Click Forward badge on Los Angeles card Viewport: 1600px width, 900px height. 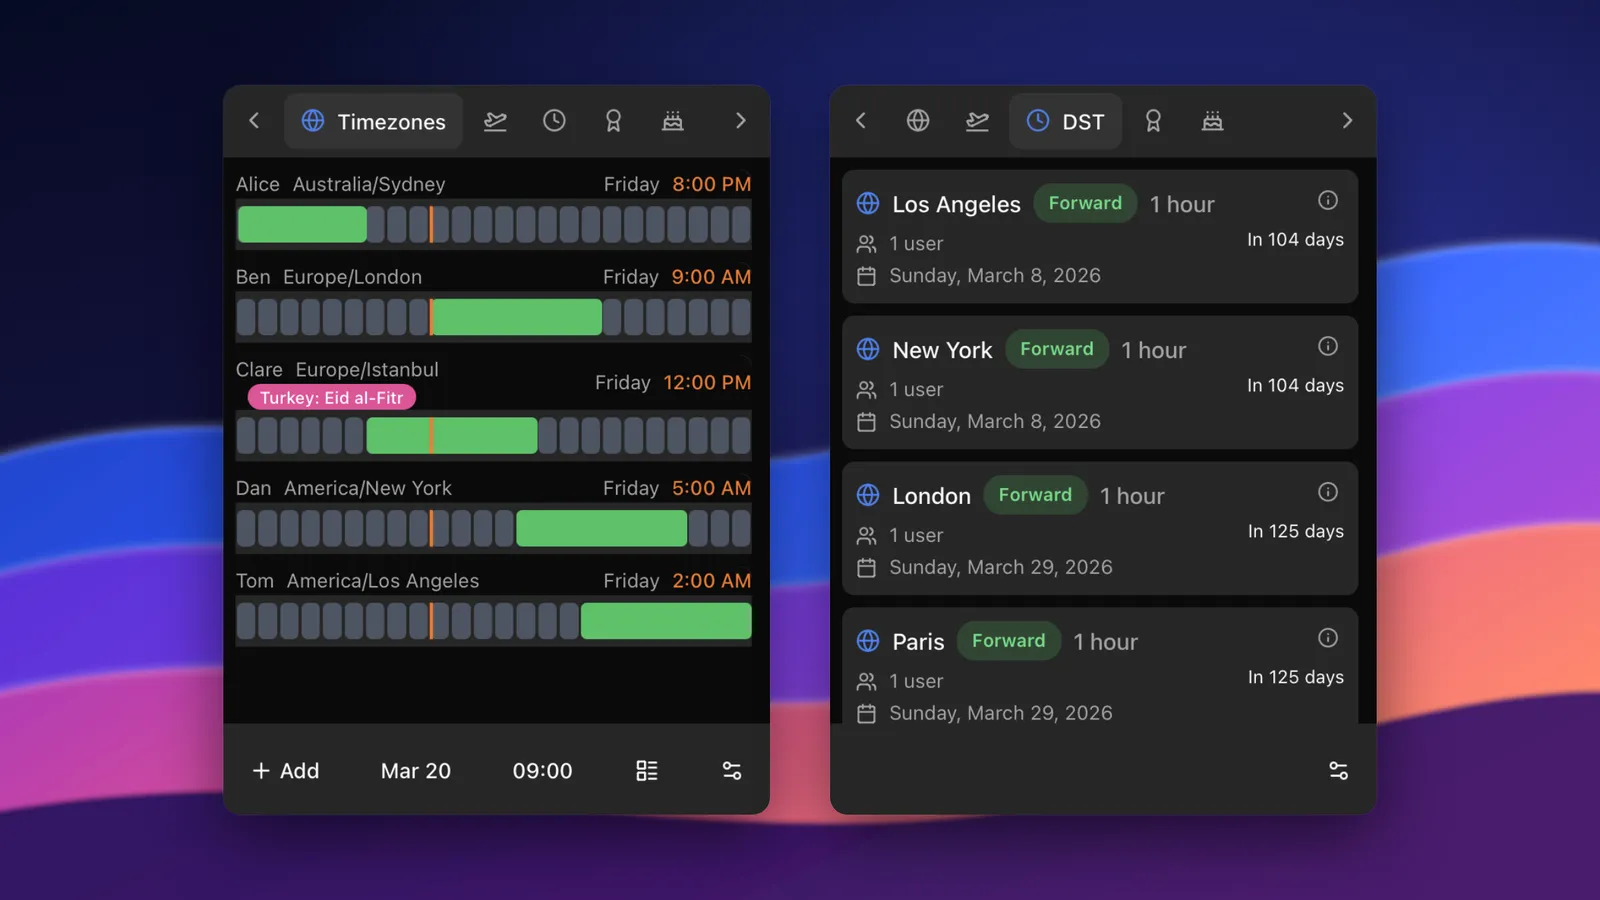pos(1085,203)
